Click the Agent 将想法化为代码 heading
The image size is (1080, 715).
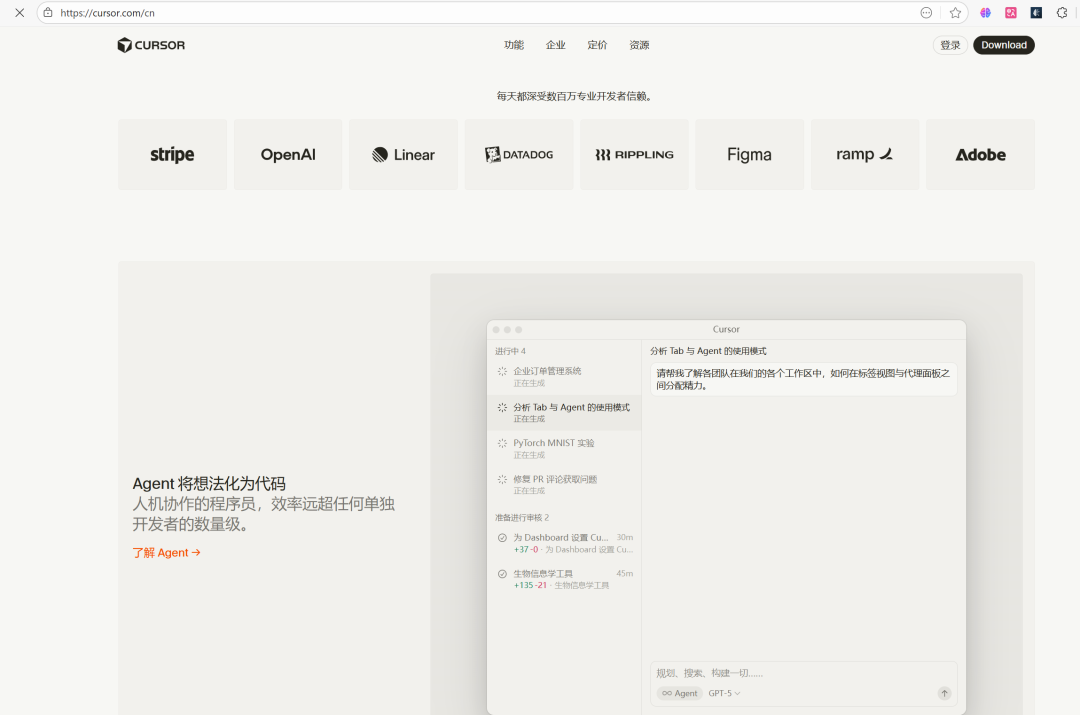click(x=209, y=484)
